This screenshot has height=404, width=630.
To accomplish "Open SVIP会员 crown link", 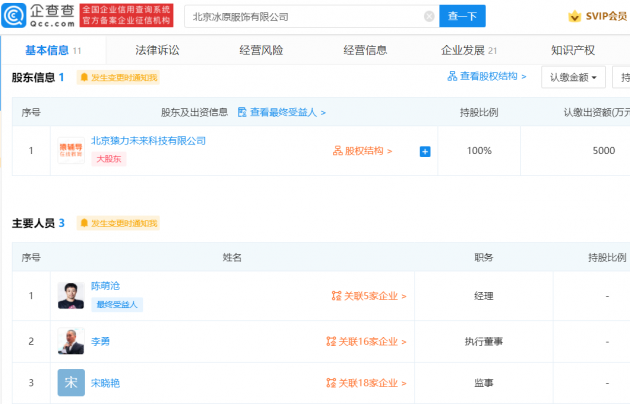I will (x=597, y=16).
